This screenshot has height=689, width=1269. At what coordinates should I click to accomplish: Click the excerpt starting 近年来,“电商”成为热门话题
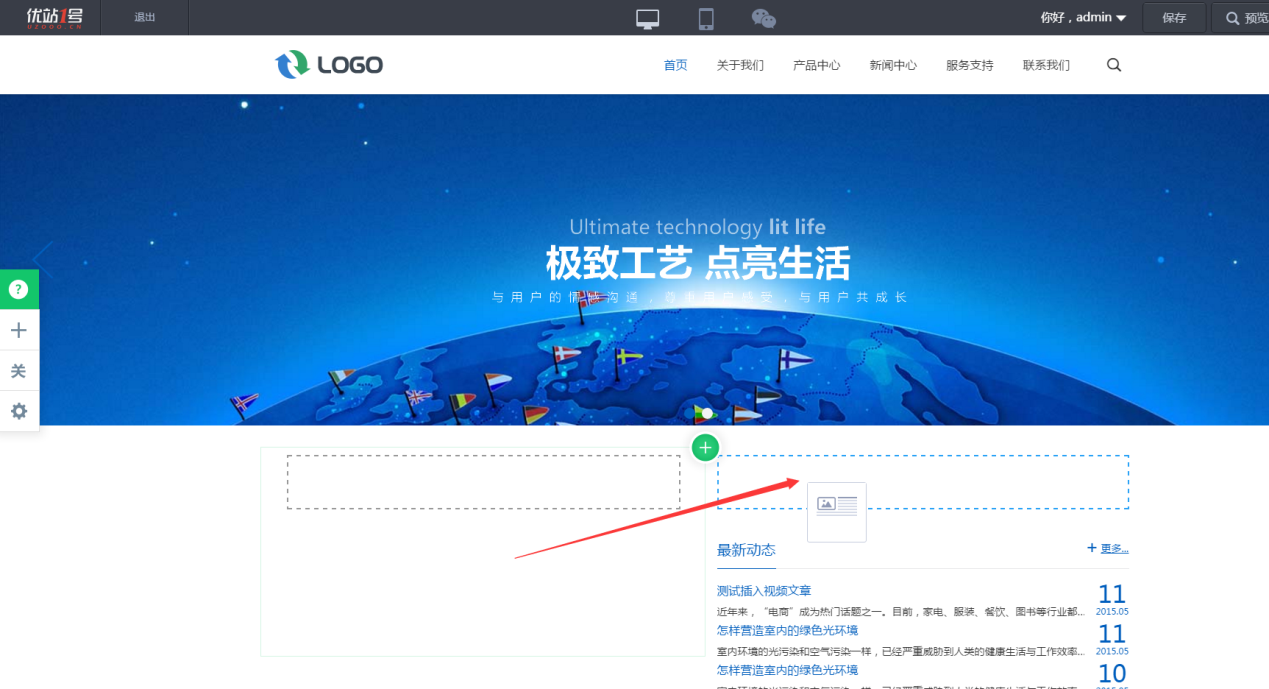901,611
